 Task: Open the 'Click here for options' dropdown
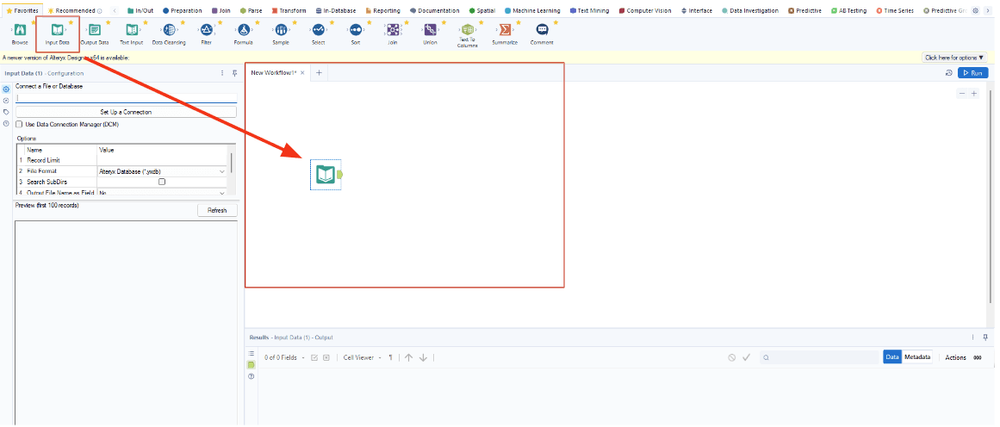(953, 58)
